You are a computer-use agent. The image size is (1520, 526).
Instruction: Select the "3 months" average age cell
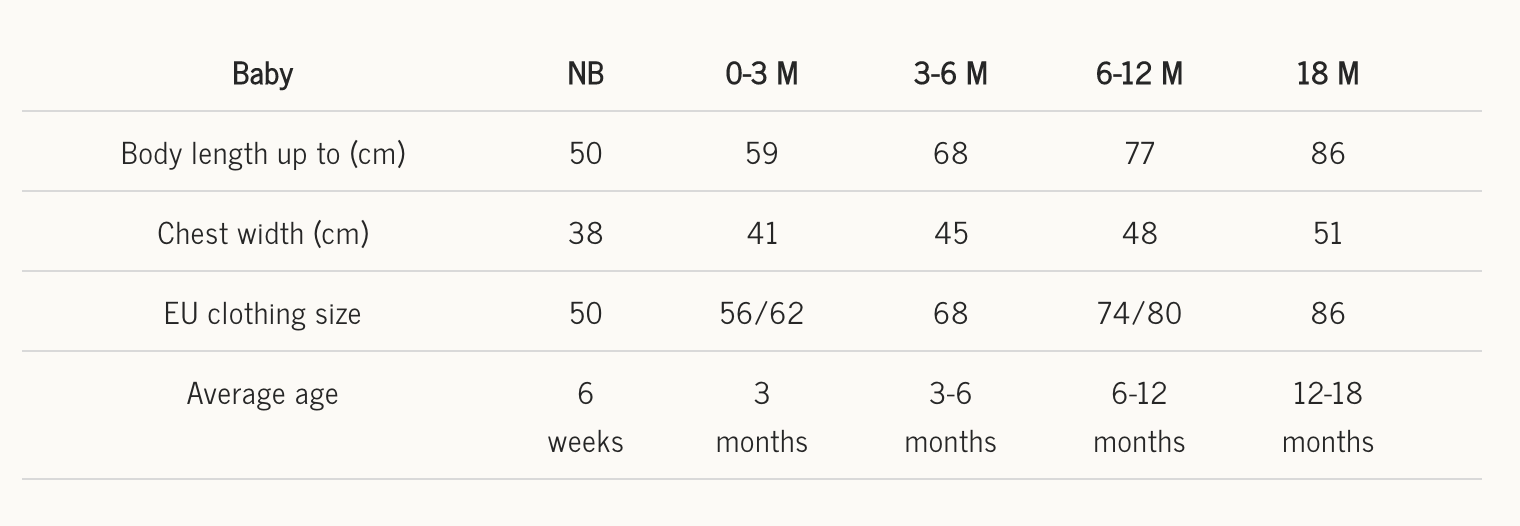pos(762,417)
